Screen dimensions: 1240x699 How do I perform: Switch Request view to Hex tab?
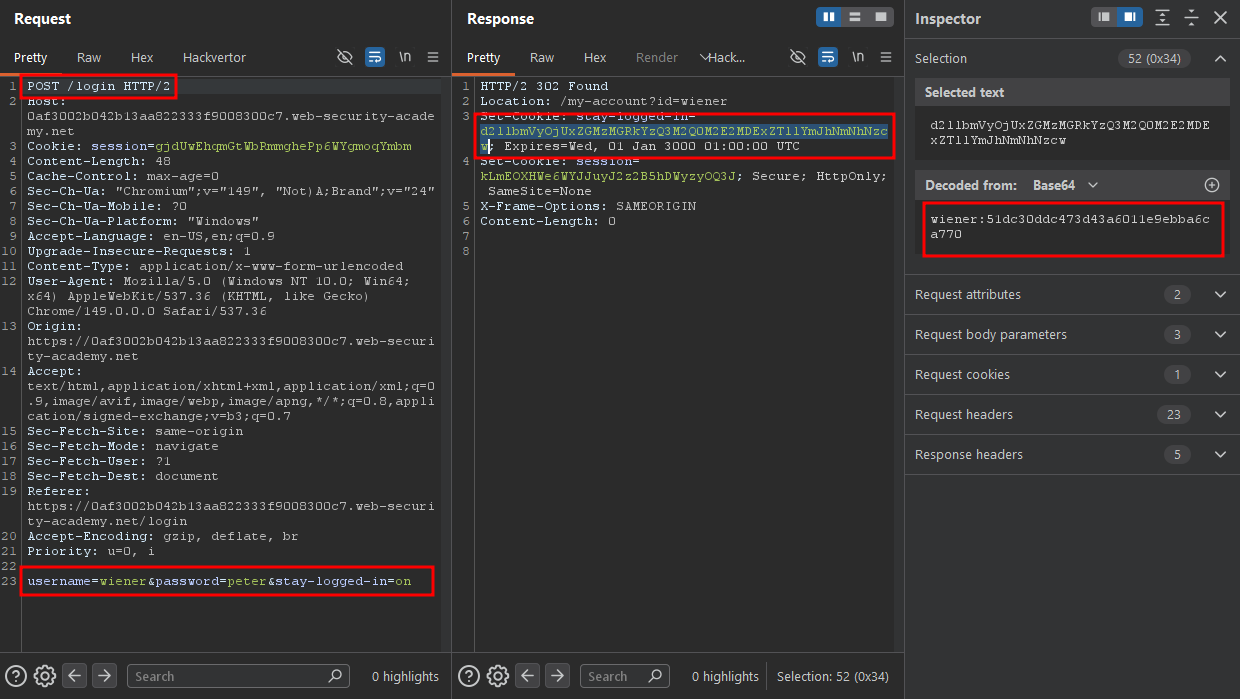142,58
